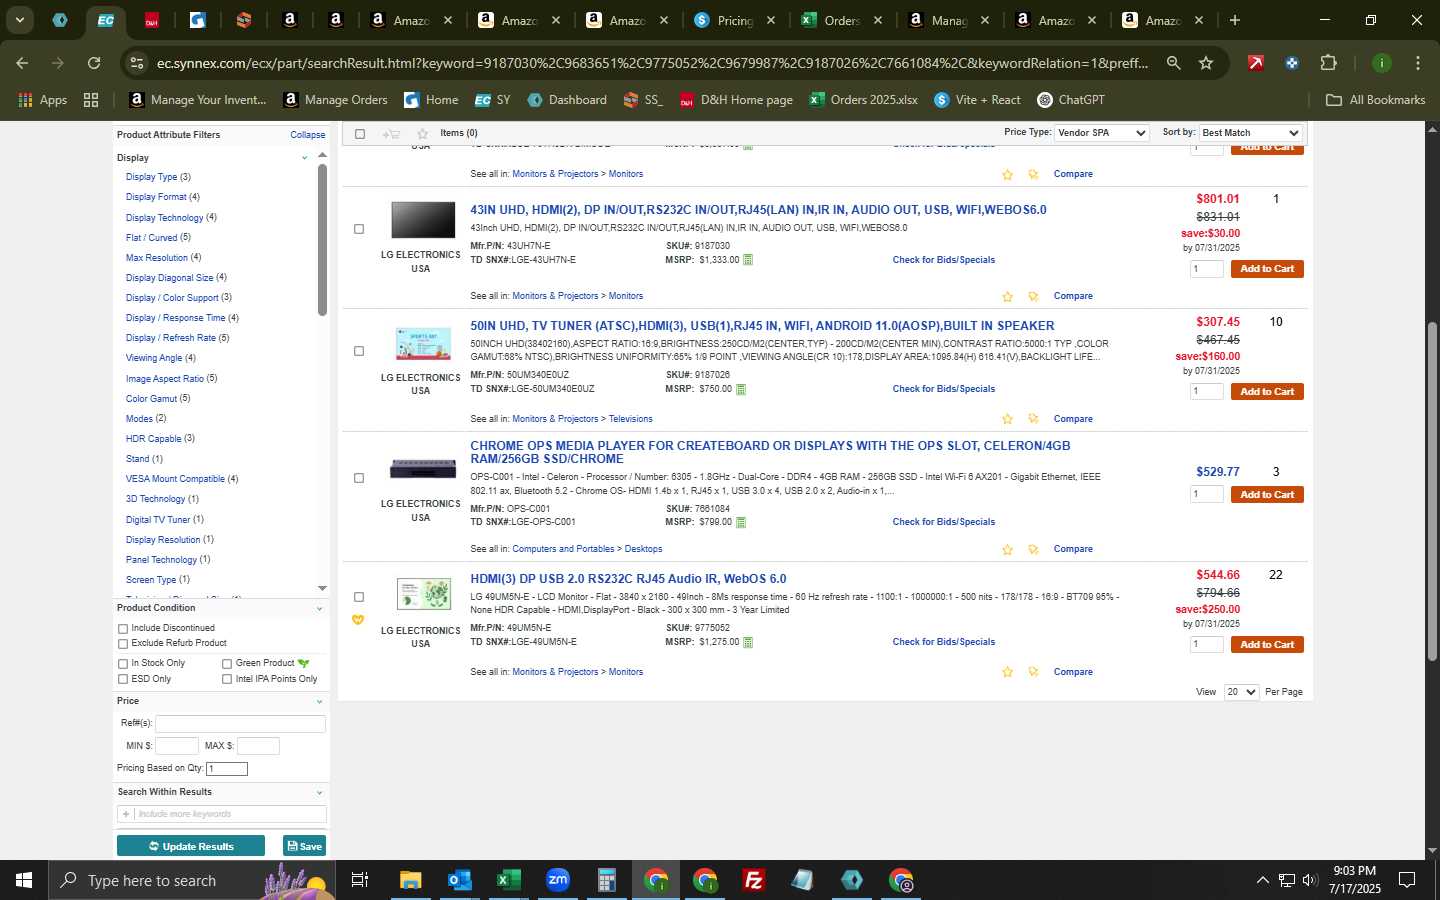Screen dimensions: 1440x900
Task: Click favorite star for 43IN UHD monitor
Action: 1008,297
